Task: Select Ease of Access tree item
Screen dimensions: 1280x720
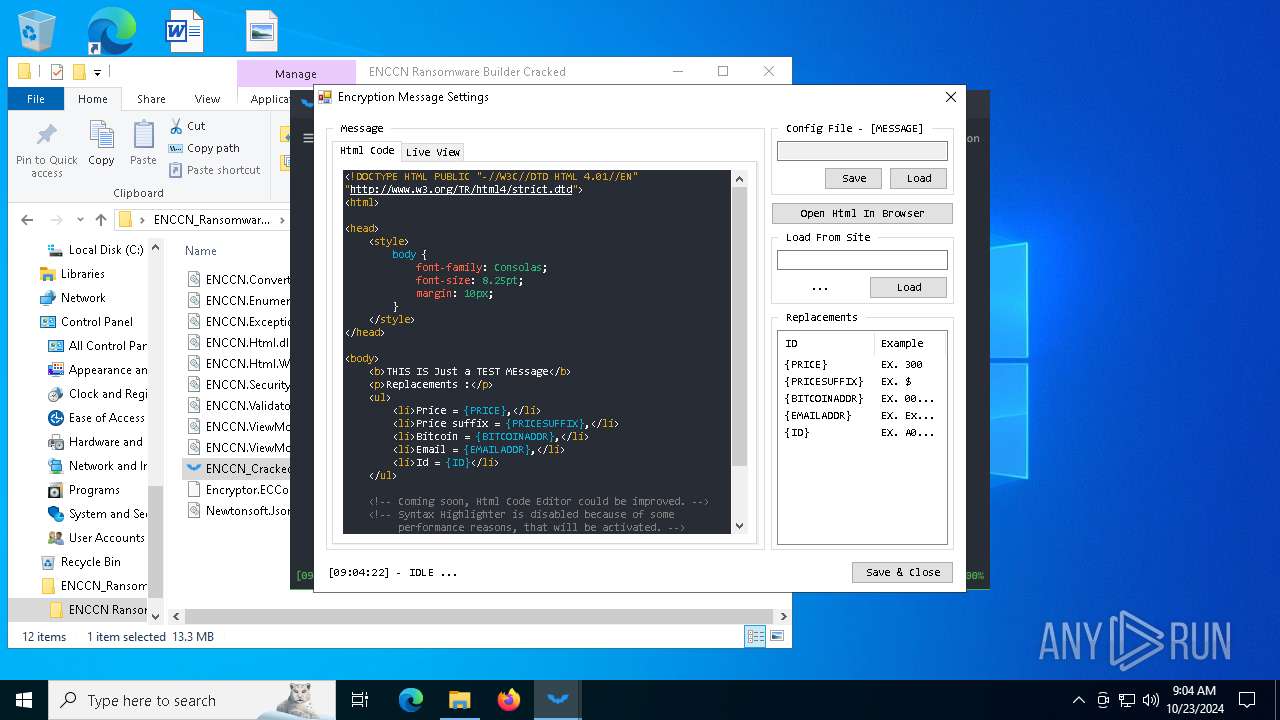Action: [106, 418]
